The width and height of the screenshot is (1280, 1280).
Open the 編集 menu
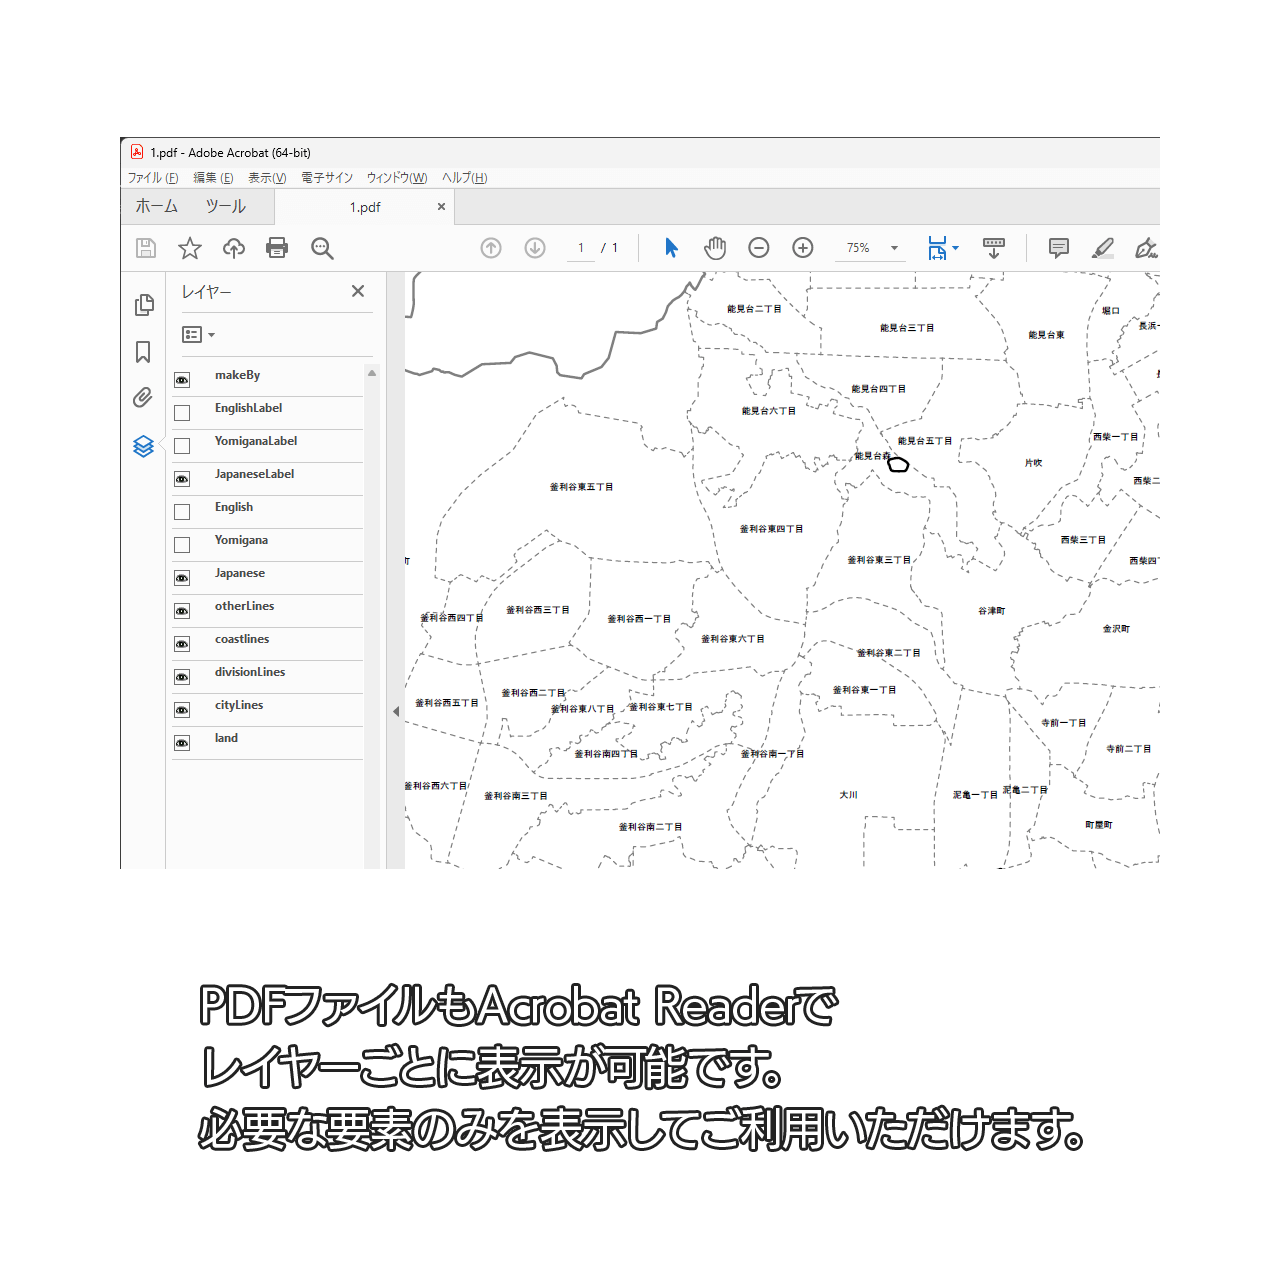point(213,178)
